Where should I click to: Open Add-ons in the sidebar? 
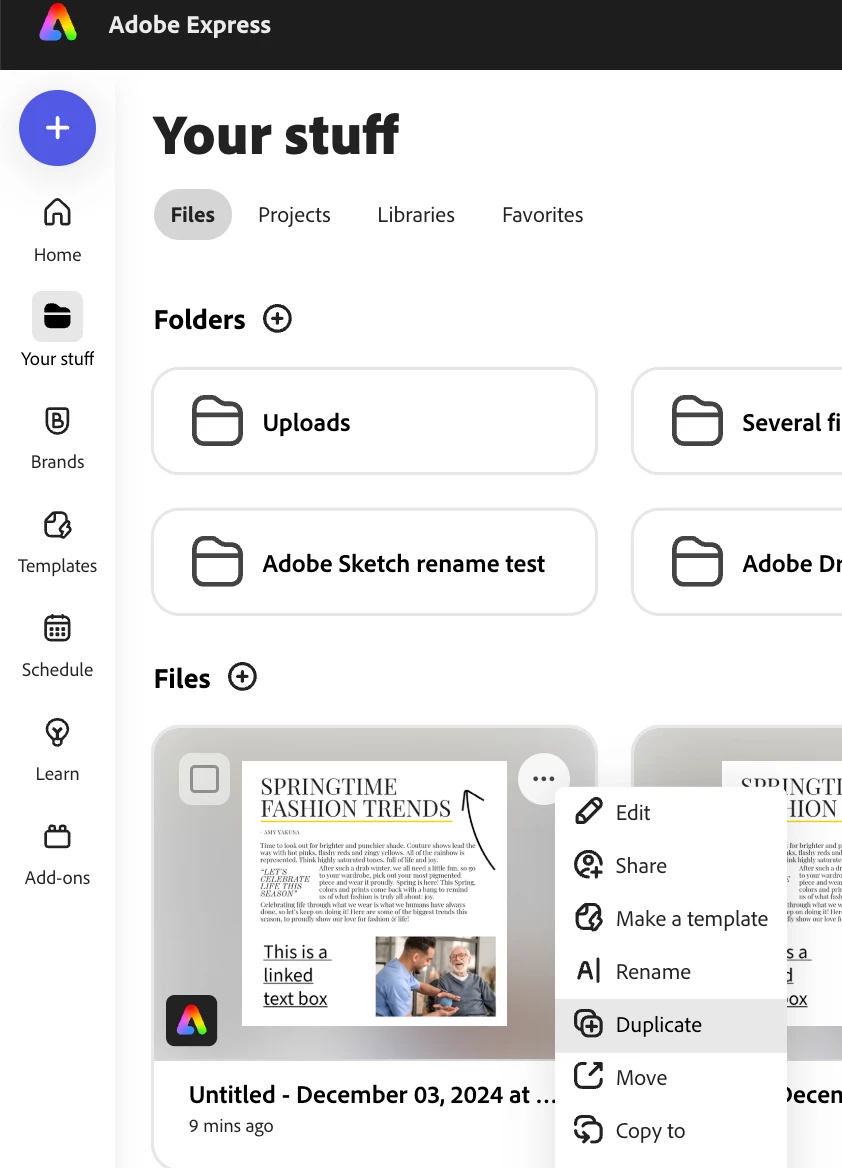(x=57, y=854)
